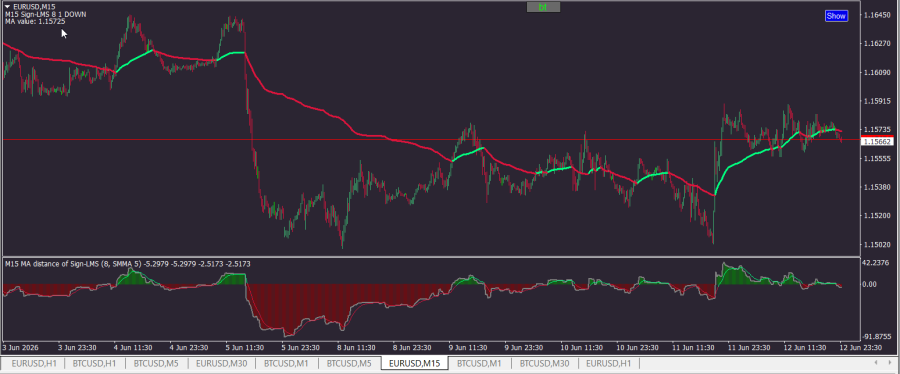The height and width of the screenshot is (374, 900).
Task: Click the EURUSD,M15 one-click trading triangle
Action: tap(8, 6)
